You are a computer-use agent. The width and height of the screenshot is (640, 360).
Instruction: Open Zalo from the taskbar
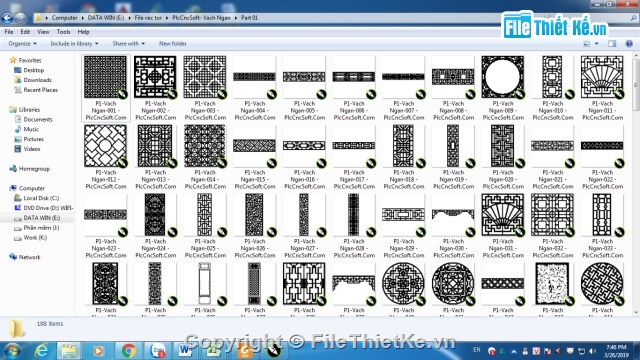click(x=158, y=351)
